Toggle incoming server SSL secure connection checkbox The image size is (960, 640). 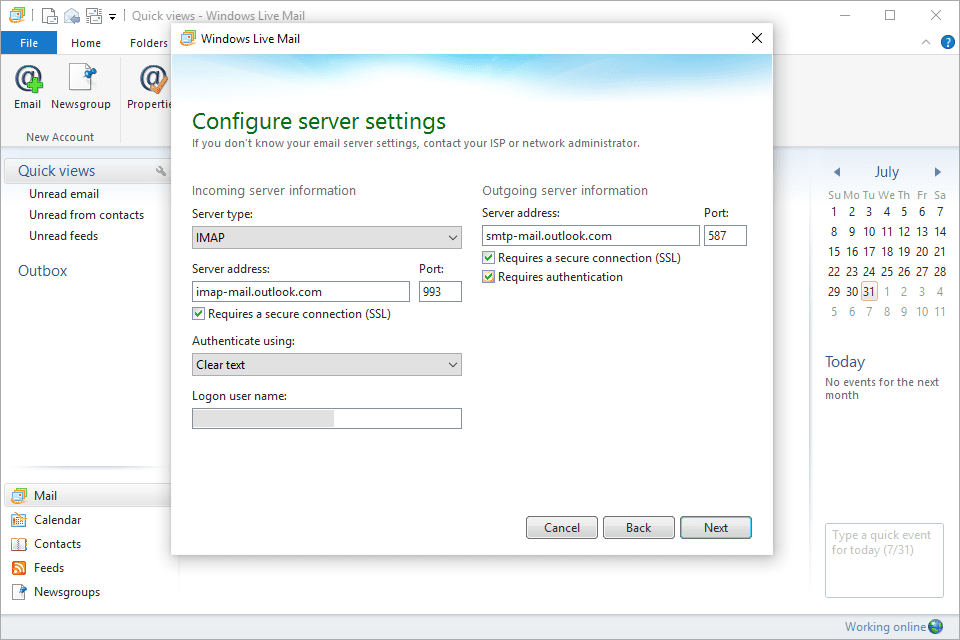click(x=198, y=314)
